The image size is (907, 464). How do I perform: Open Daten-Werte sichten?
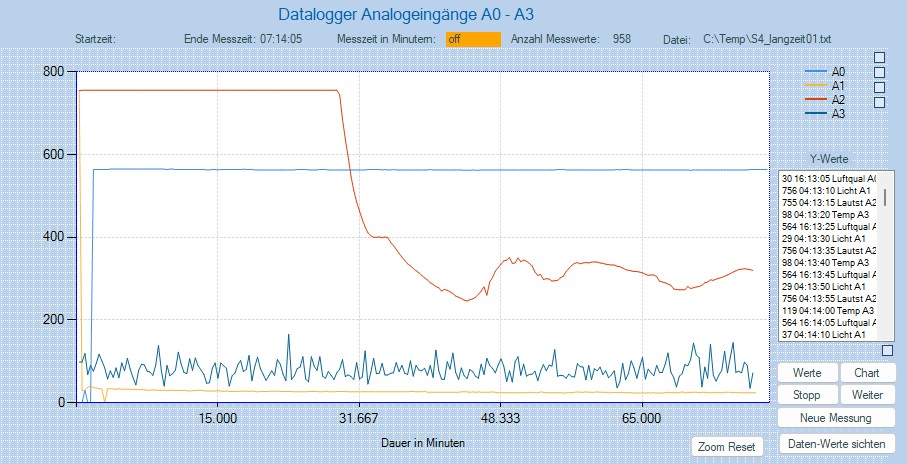click(x=837, y=442)
